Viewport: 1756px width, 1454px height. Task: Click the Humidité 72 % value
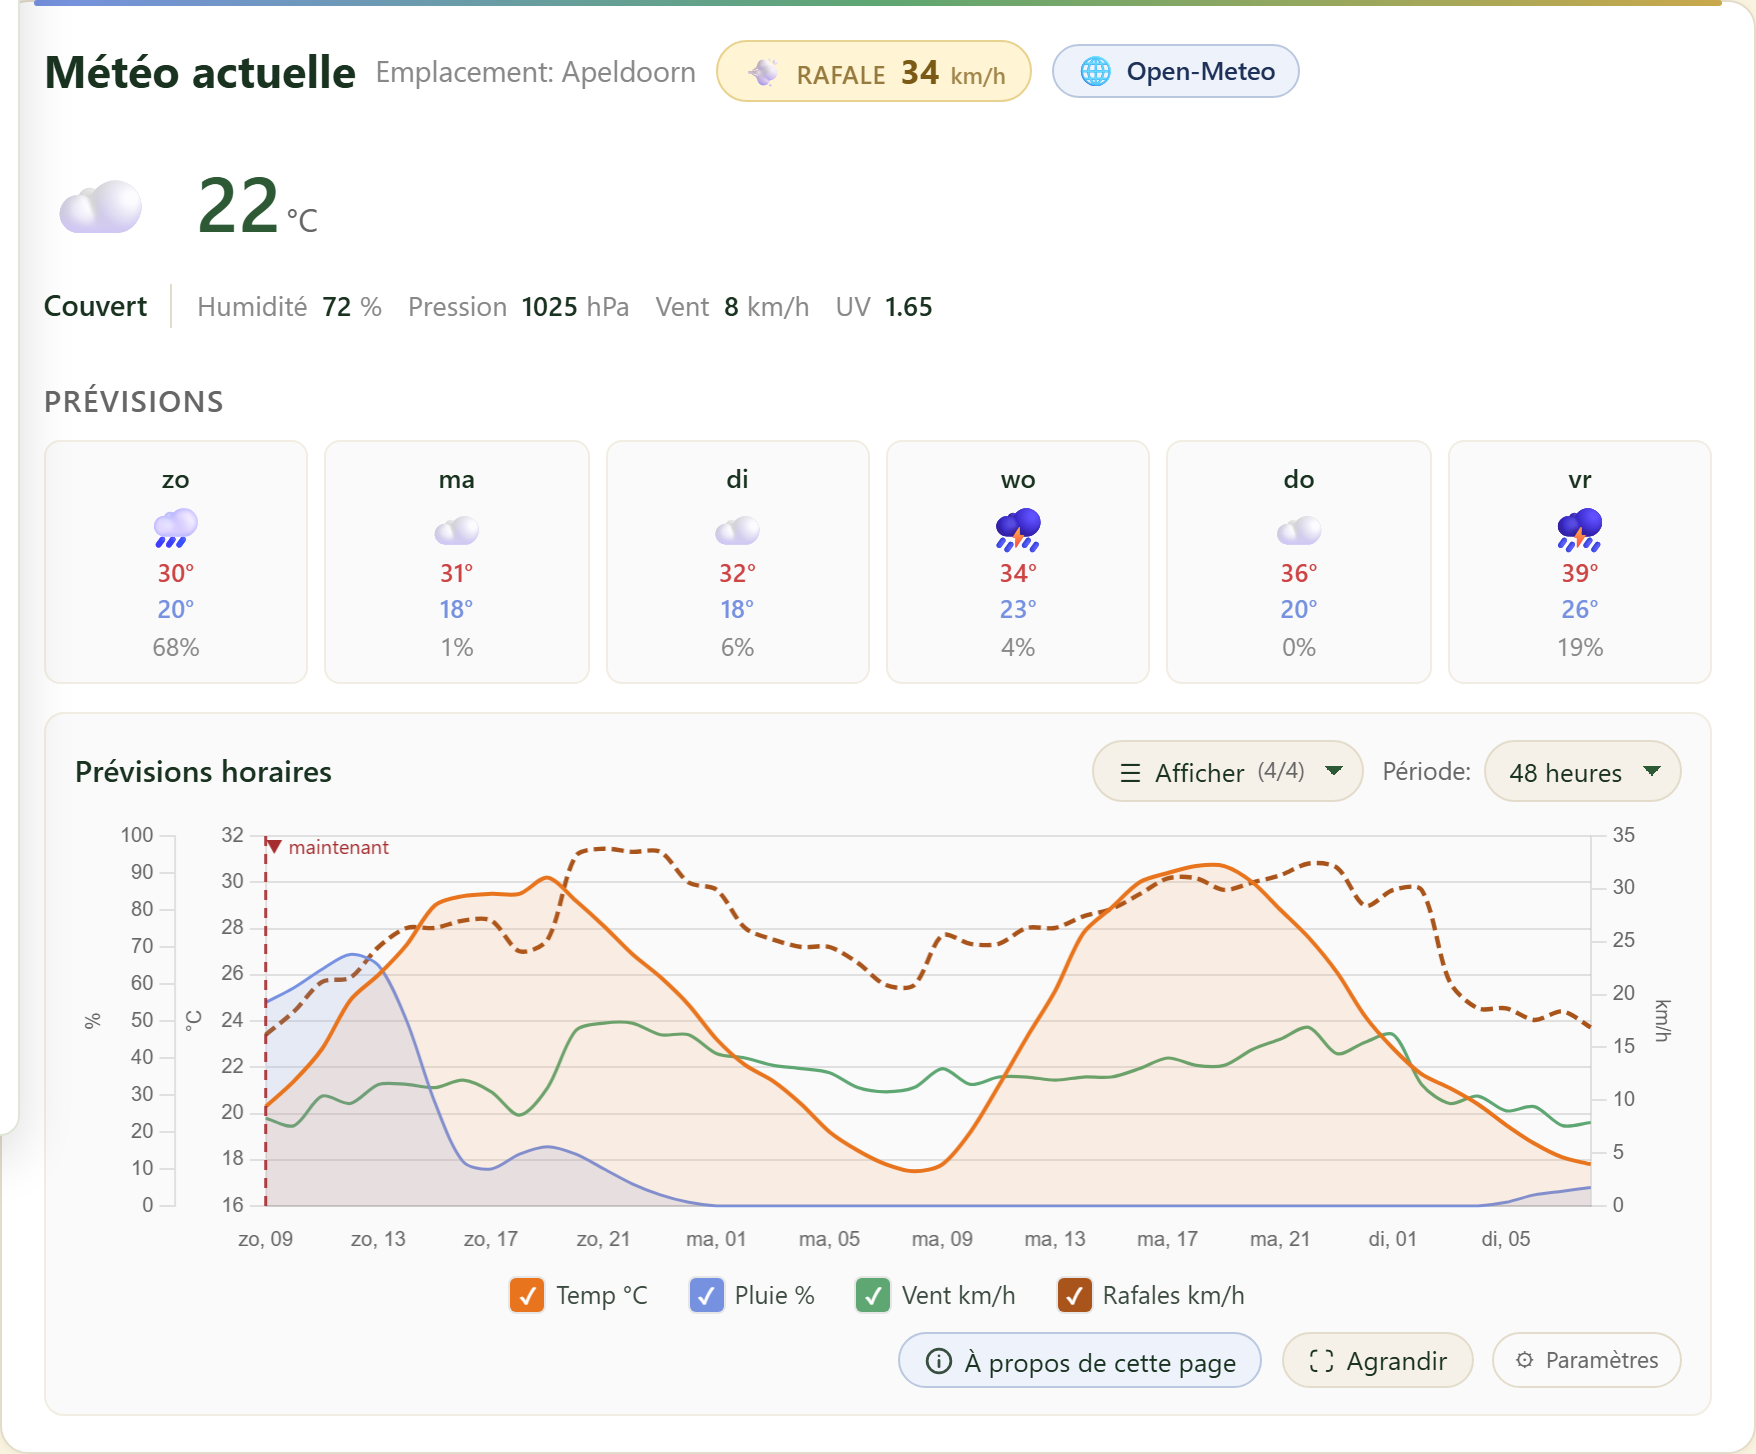290,307
